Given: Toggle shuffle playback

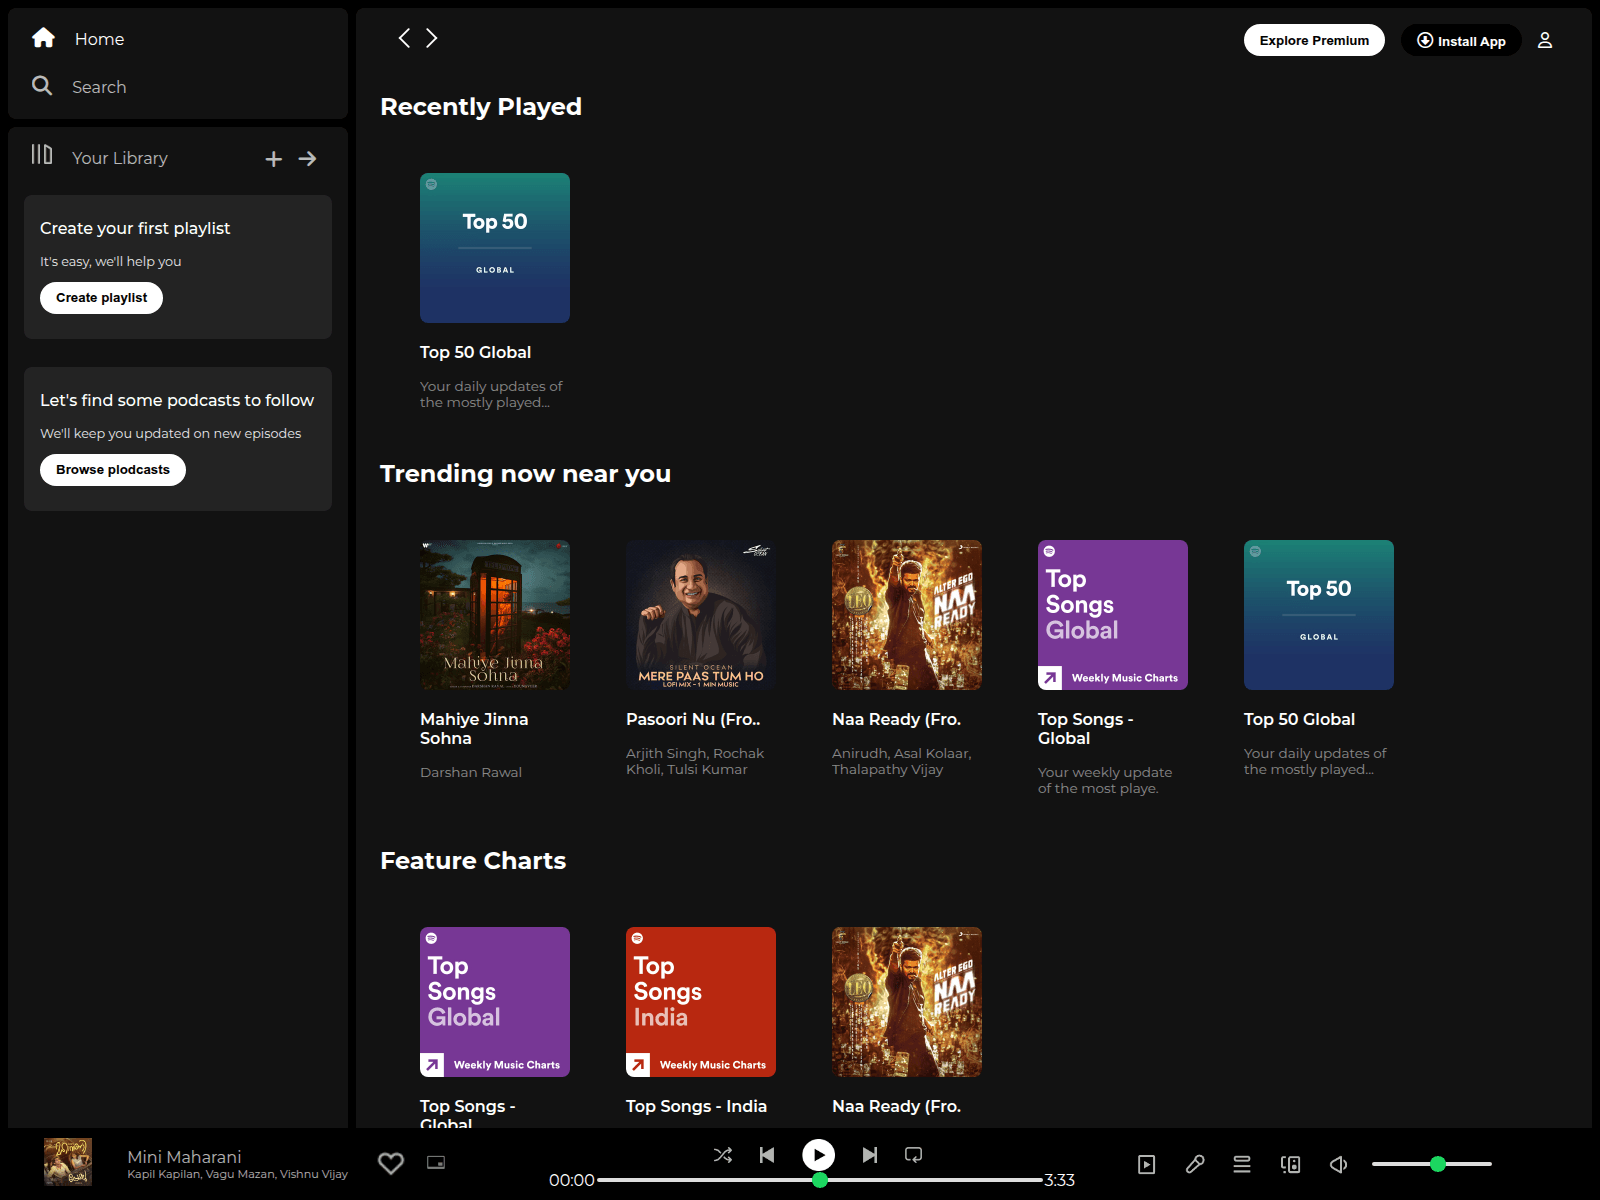Looking at the screenshot, I should (723, 1155).
